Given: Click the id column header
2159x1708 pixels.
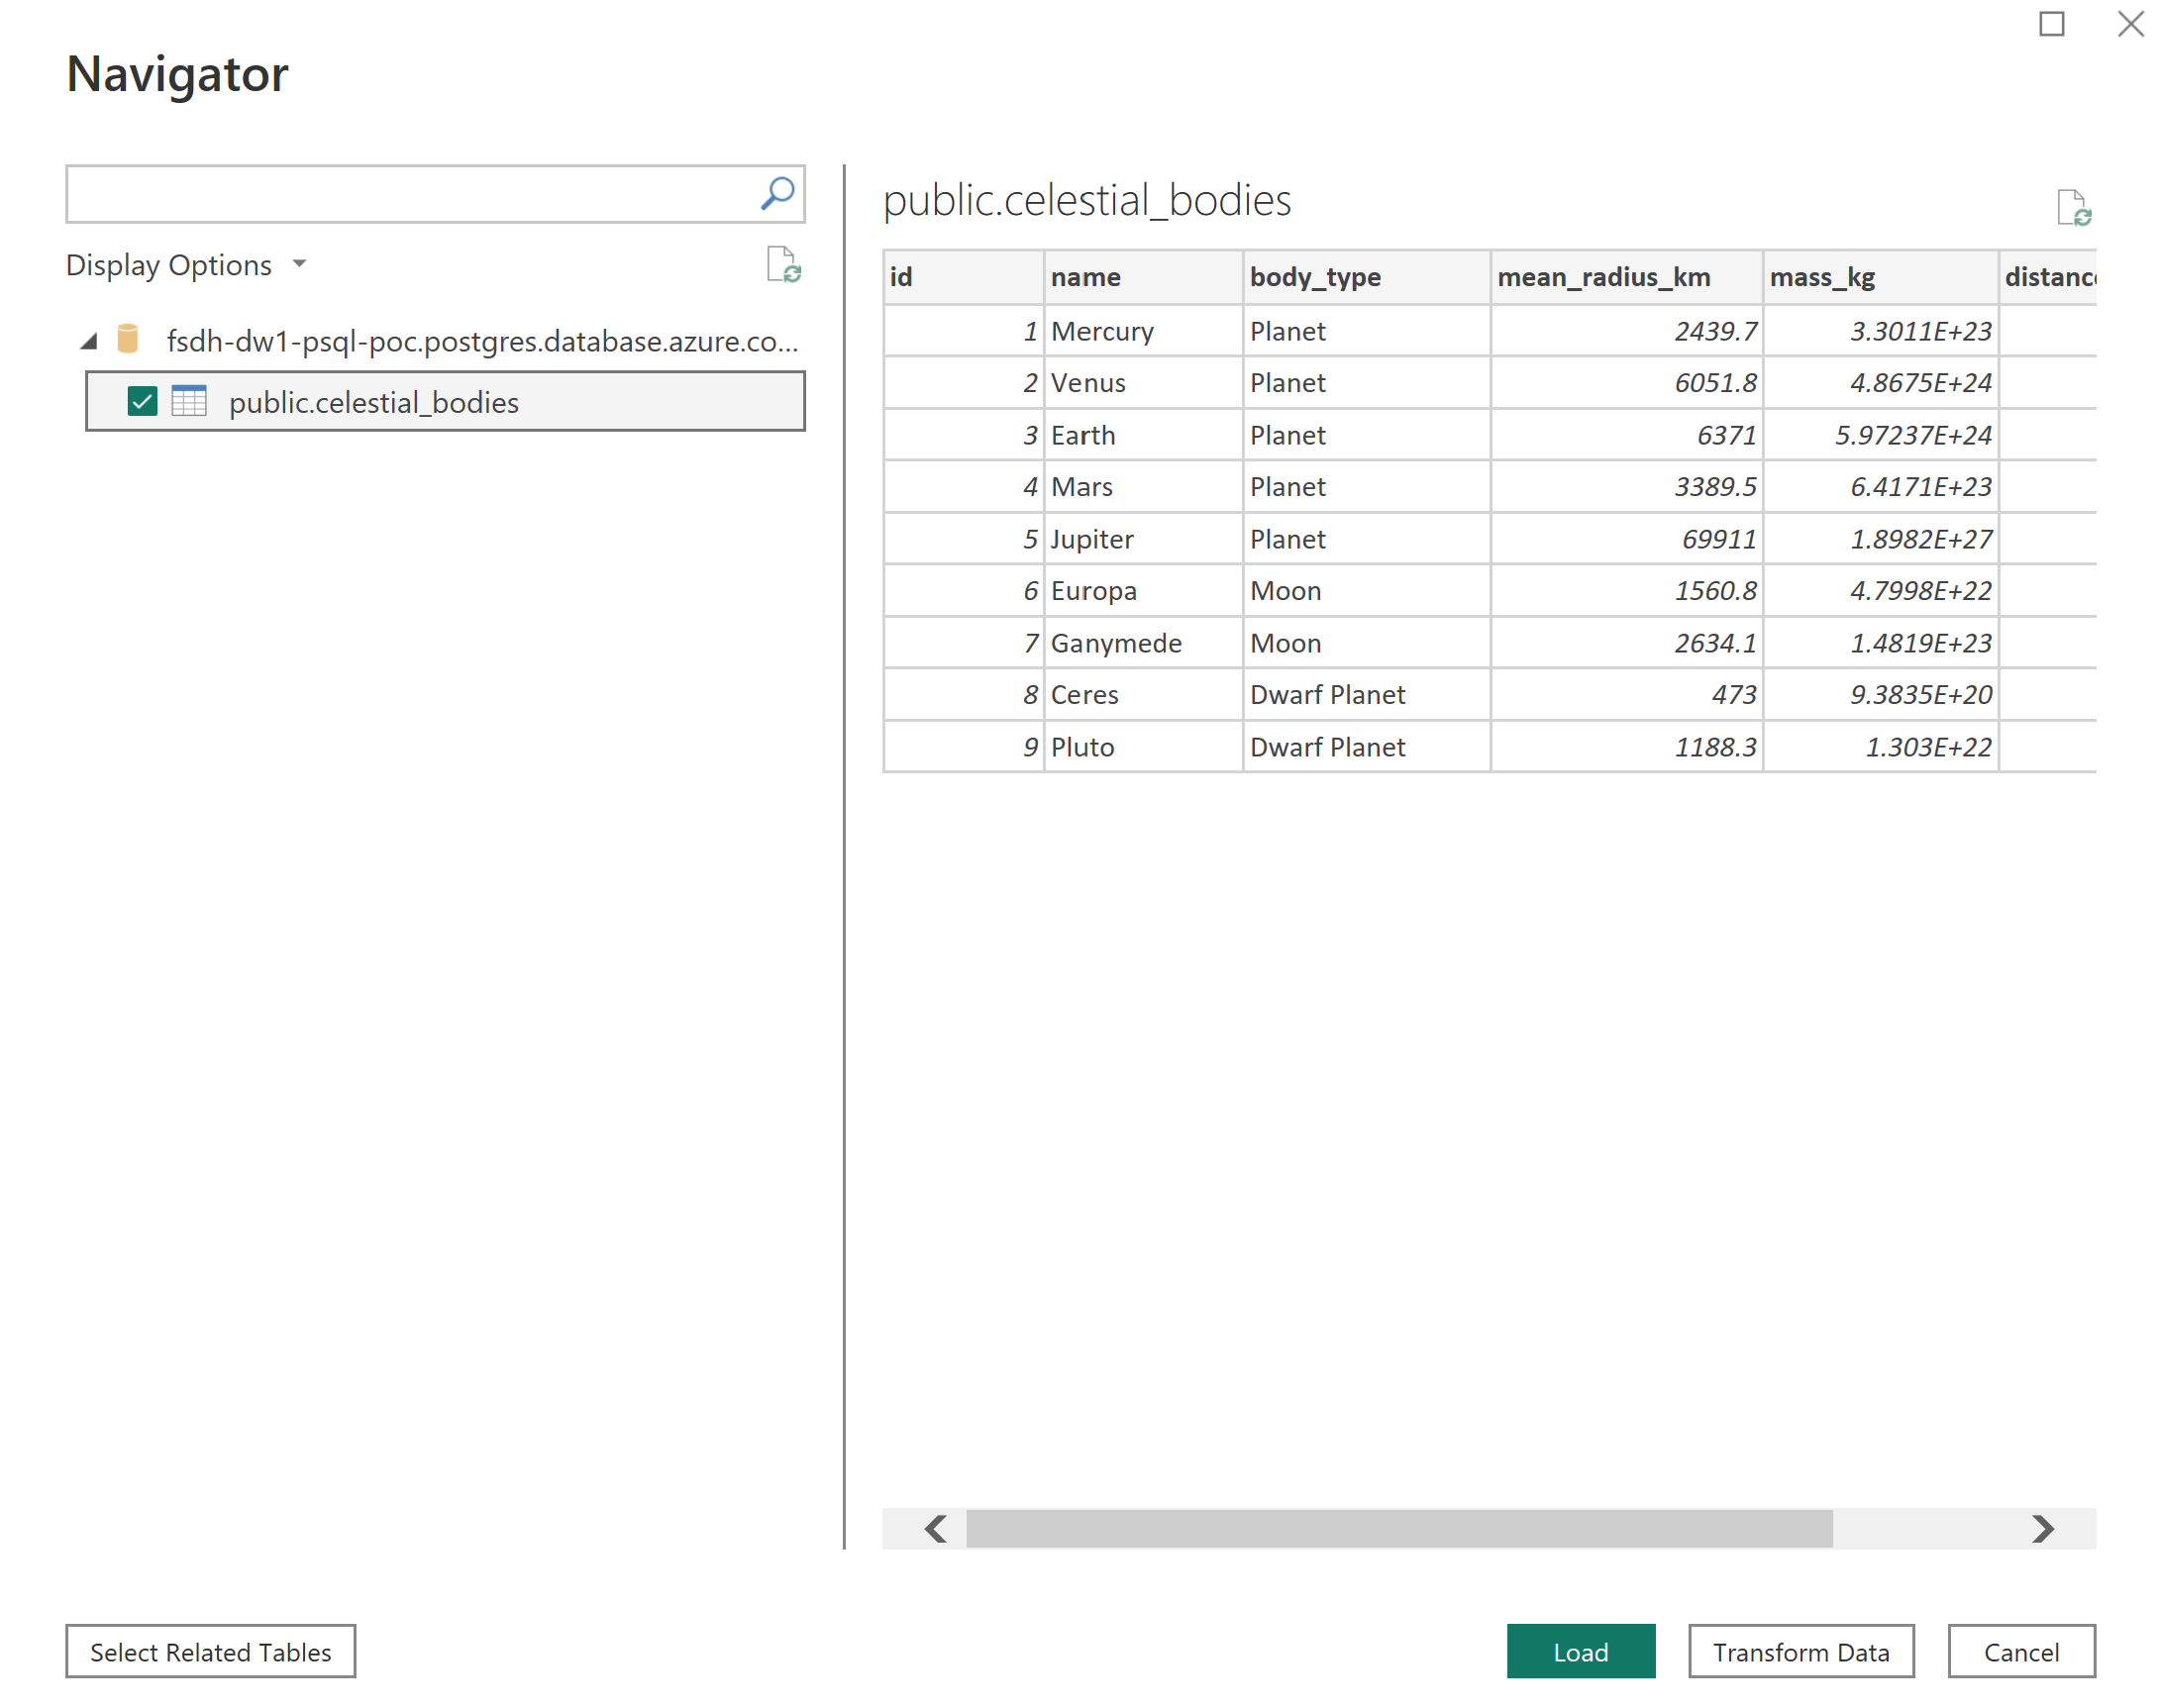Looking at the screenshot, I should click(x=964, y=277).
